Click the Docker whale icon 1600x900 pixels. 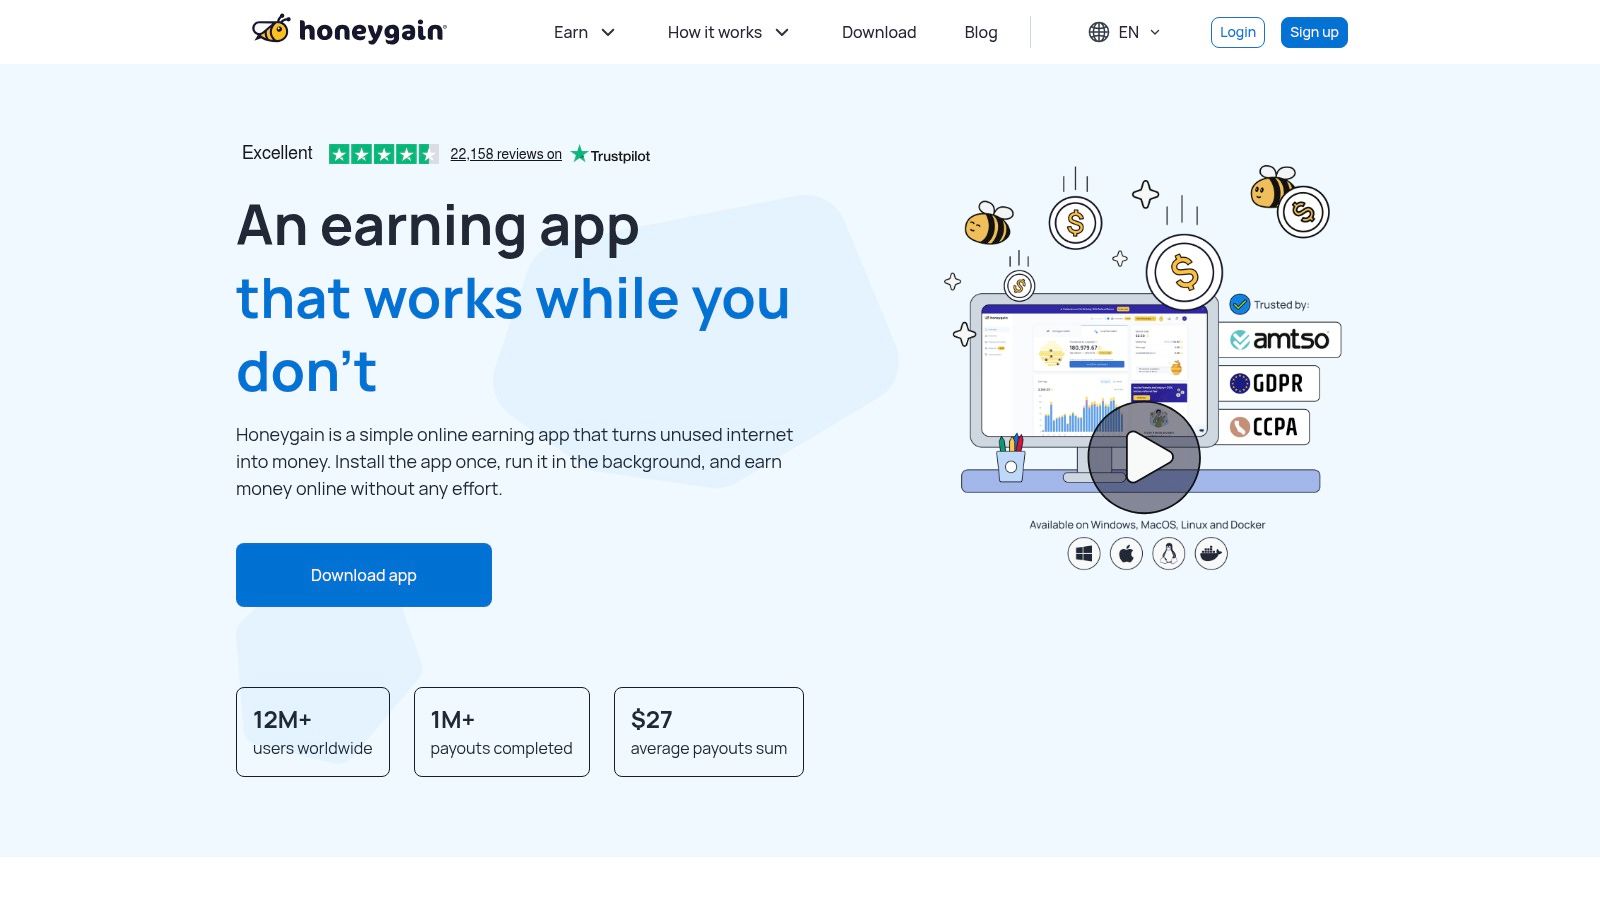[x=1211, y=553]
